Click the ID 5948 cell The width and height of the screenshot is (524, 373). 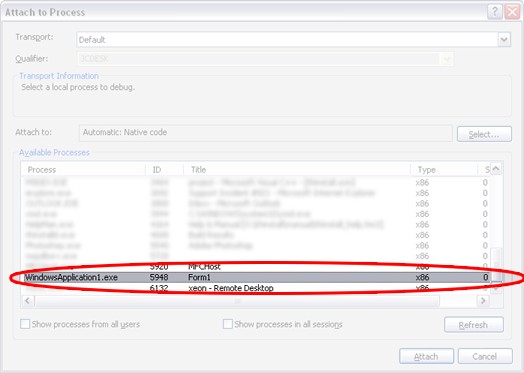159,277
